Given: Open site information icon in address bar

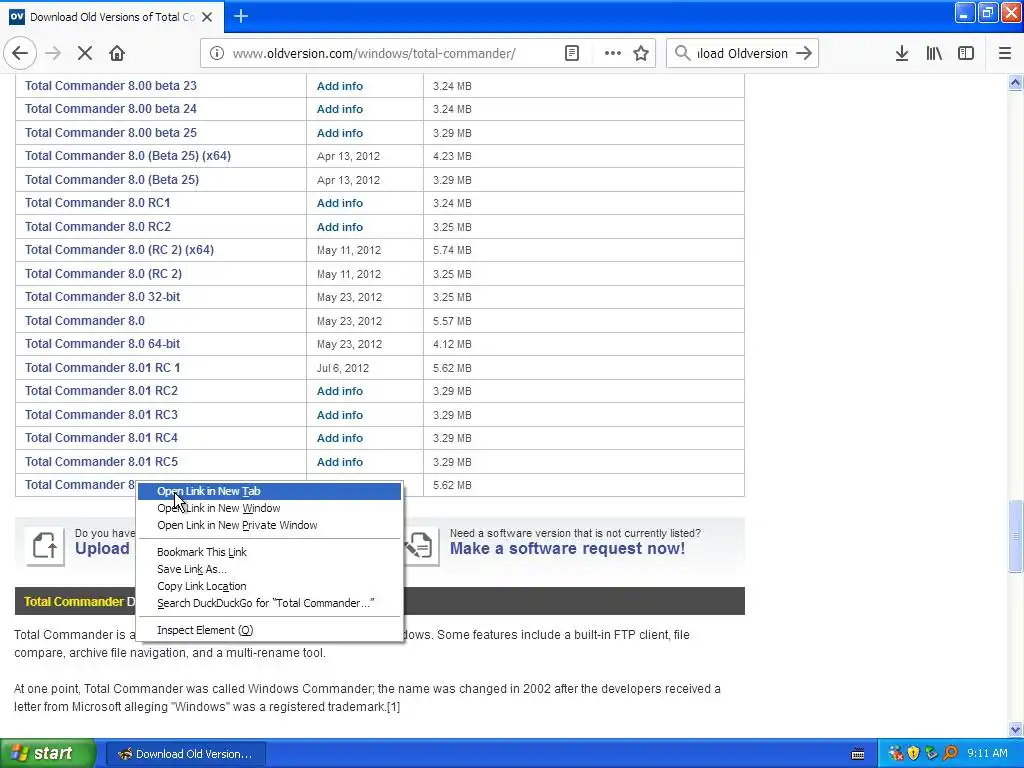Looking at the screenshot, I should [x=216, y=54].
